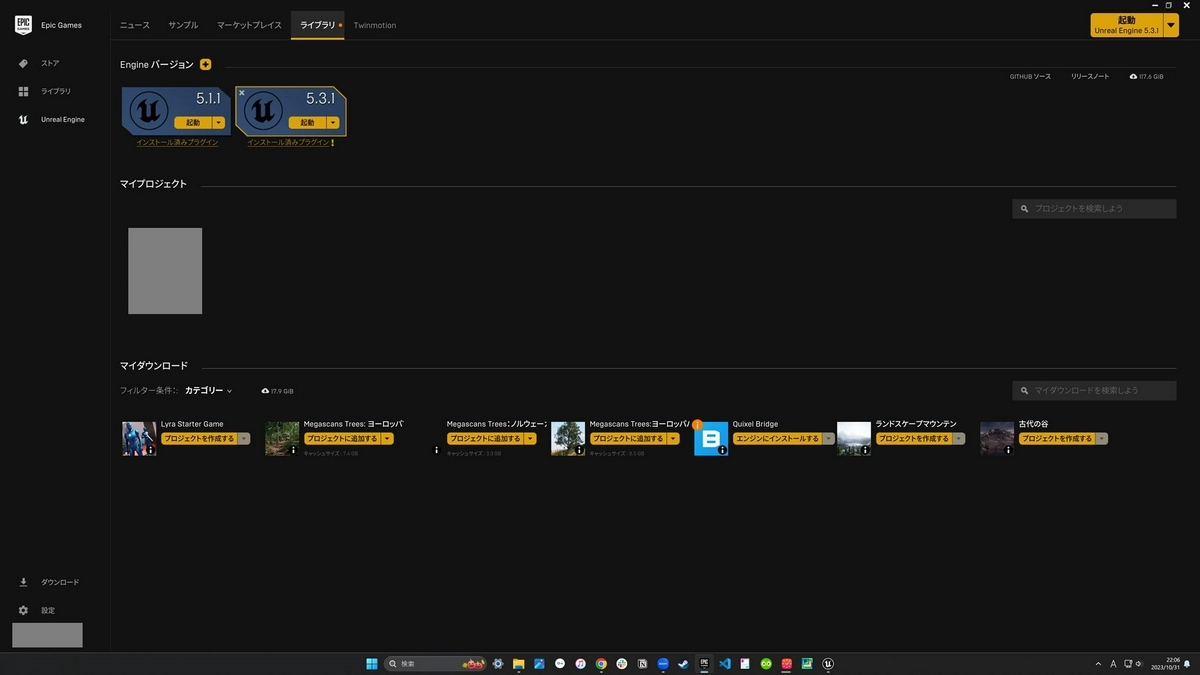Show hidden system tray icons
1200x675 pixels.
1098,664
